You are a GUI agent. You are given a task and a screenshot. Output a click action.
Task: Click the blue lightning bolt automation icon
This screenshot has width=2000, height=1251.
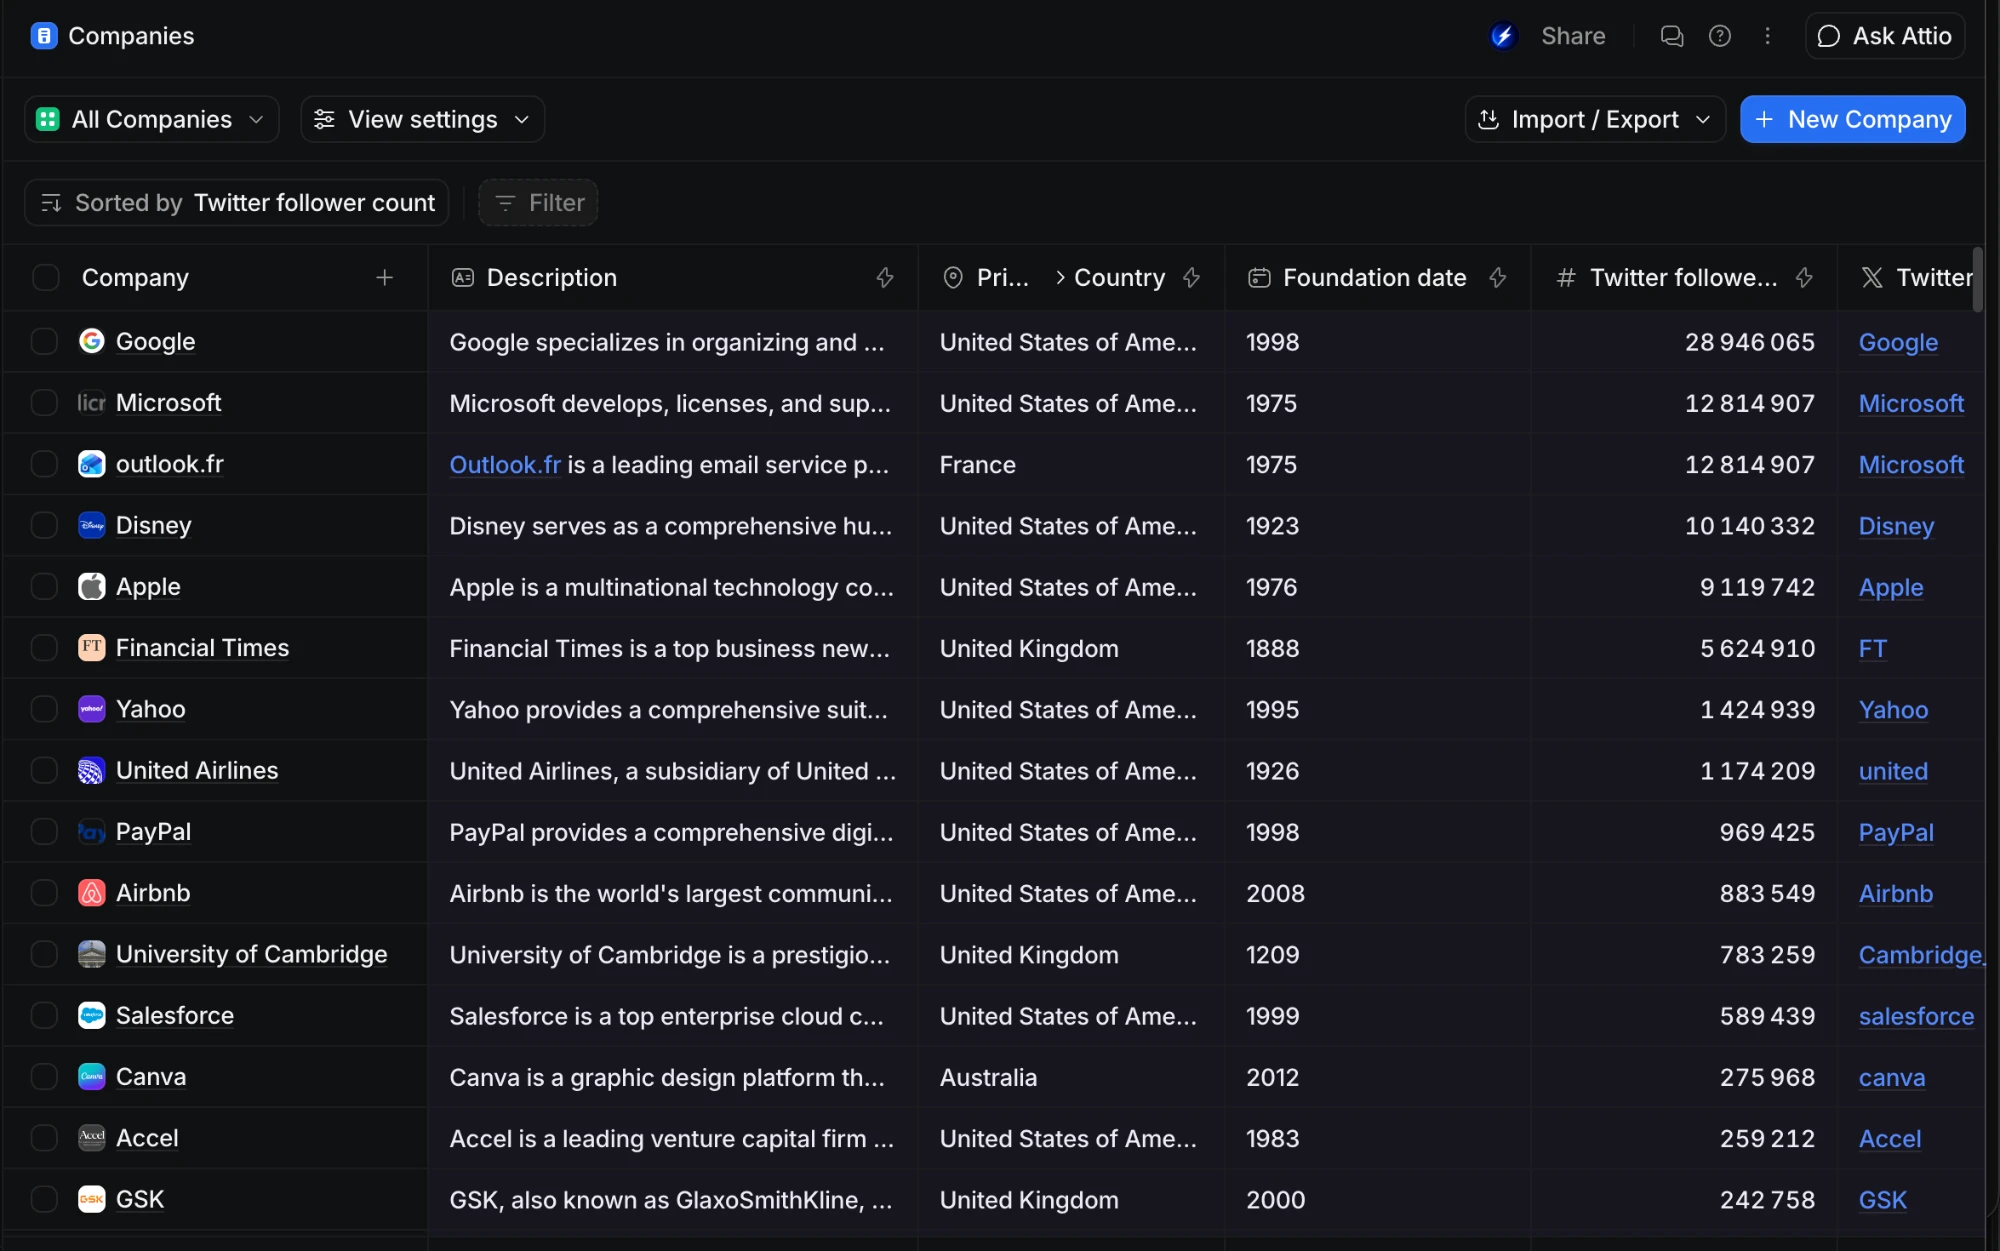coord(1502,36)
